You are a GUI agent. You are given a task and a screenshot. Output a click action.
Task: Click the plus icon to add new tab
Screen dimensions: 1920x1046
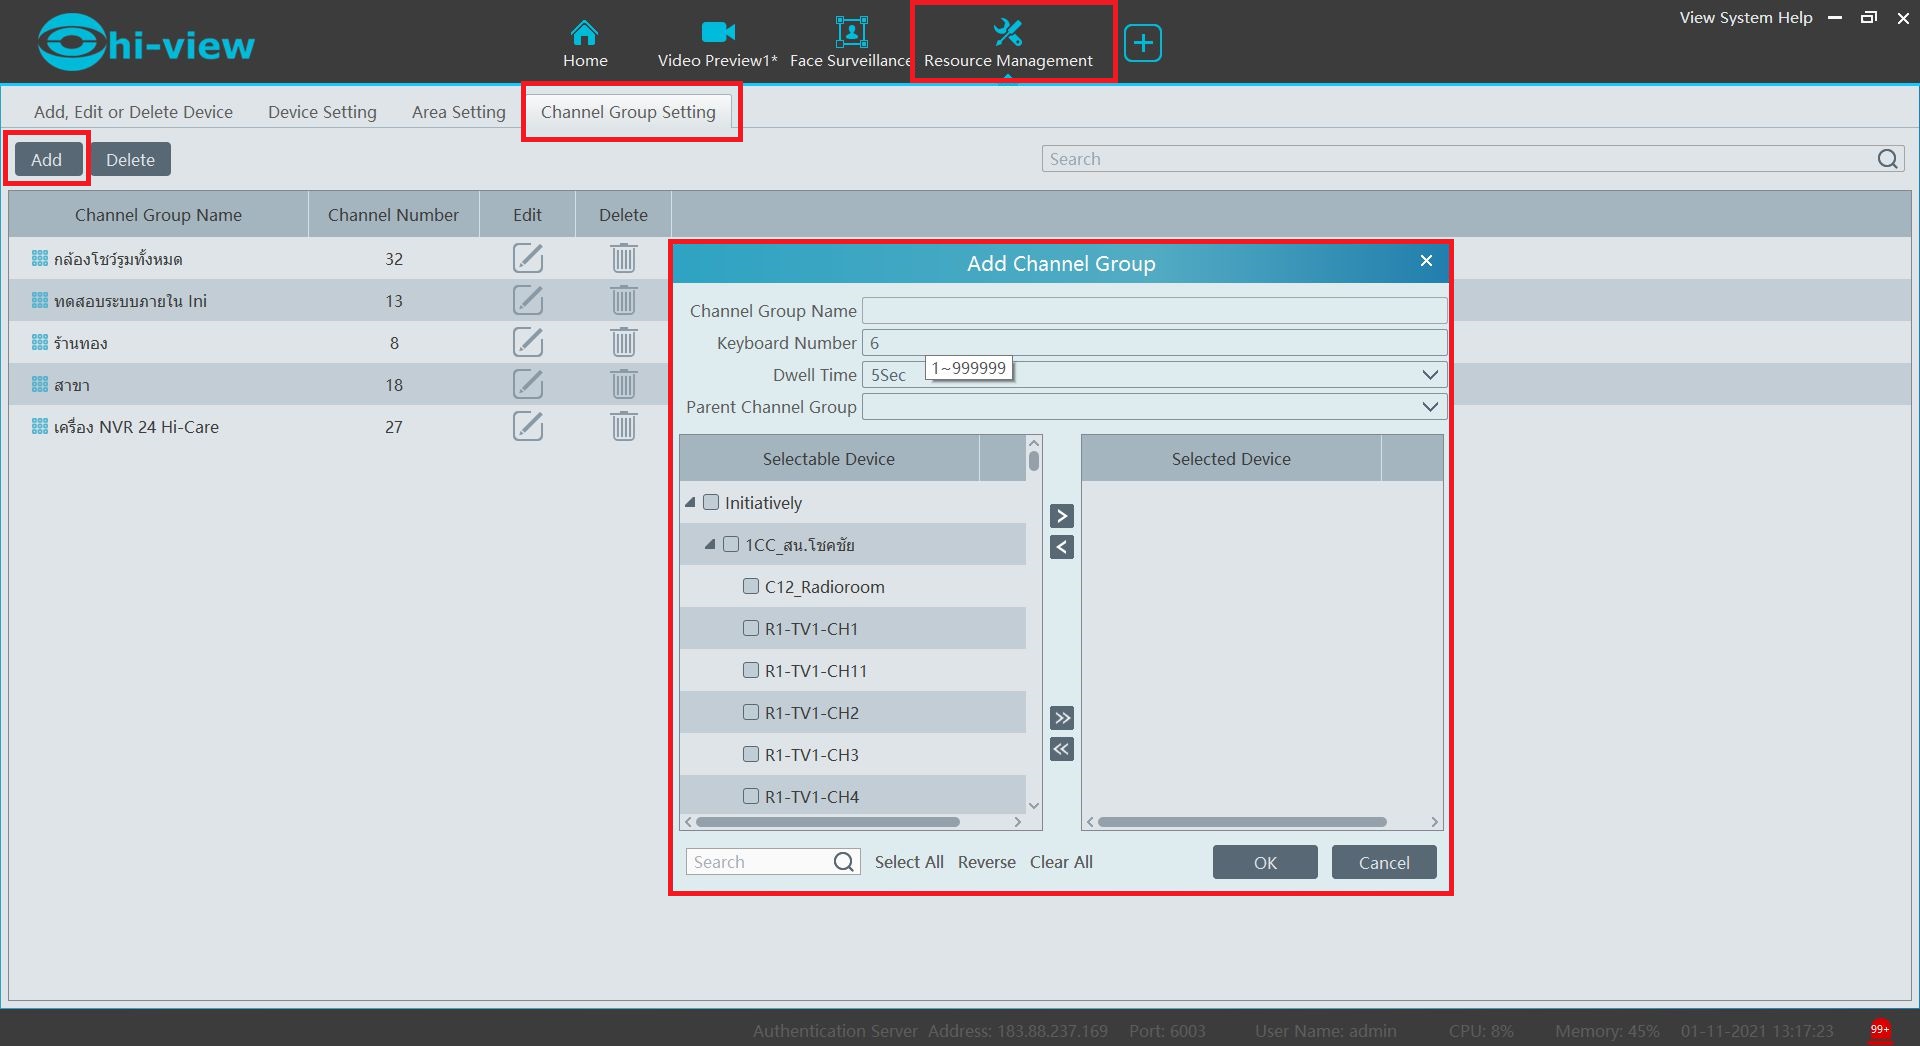1142,43
